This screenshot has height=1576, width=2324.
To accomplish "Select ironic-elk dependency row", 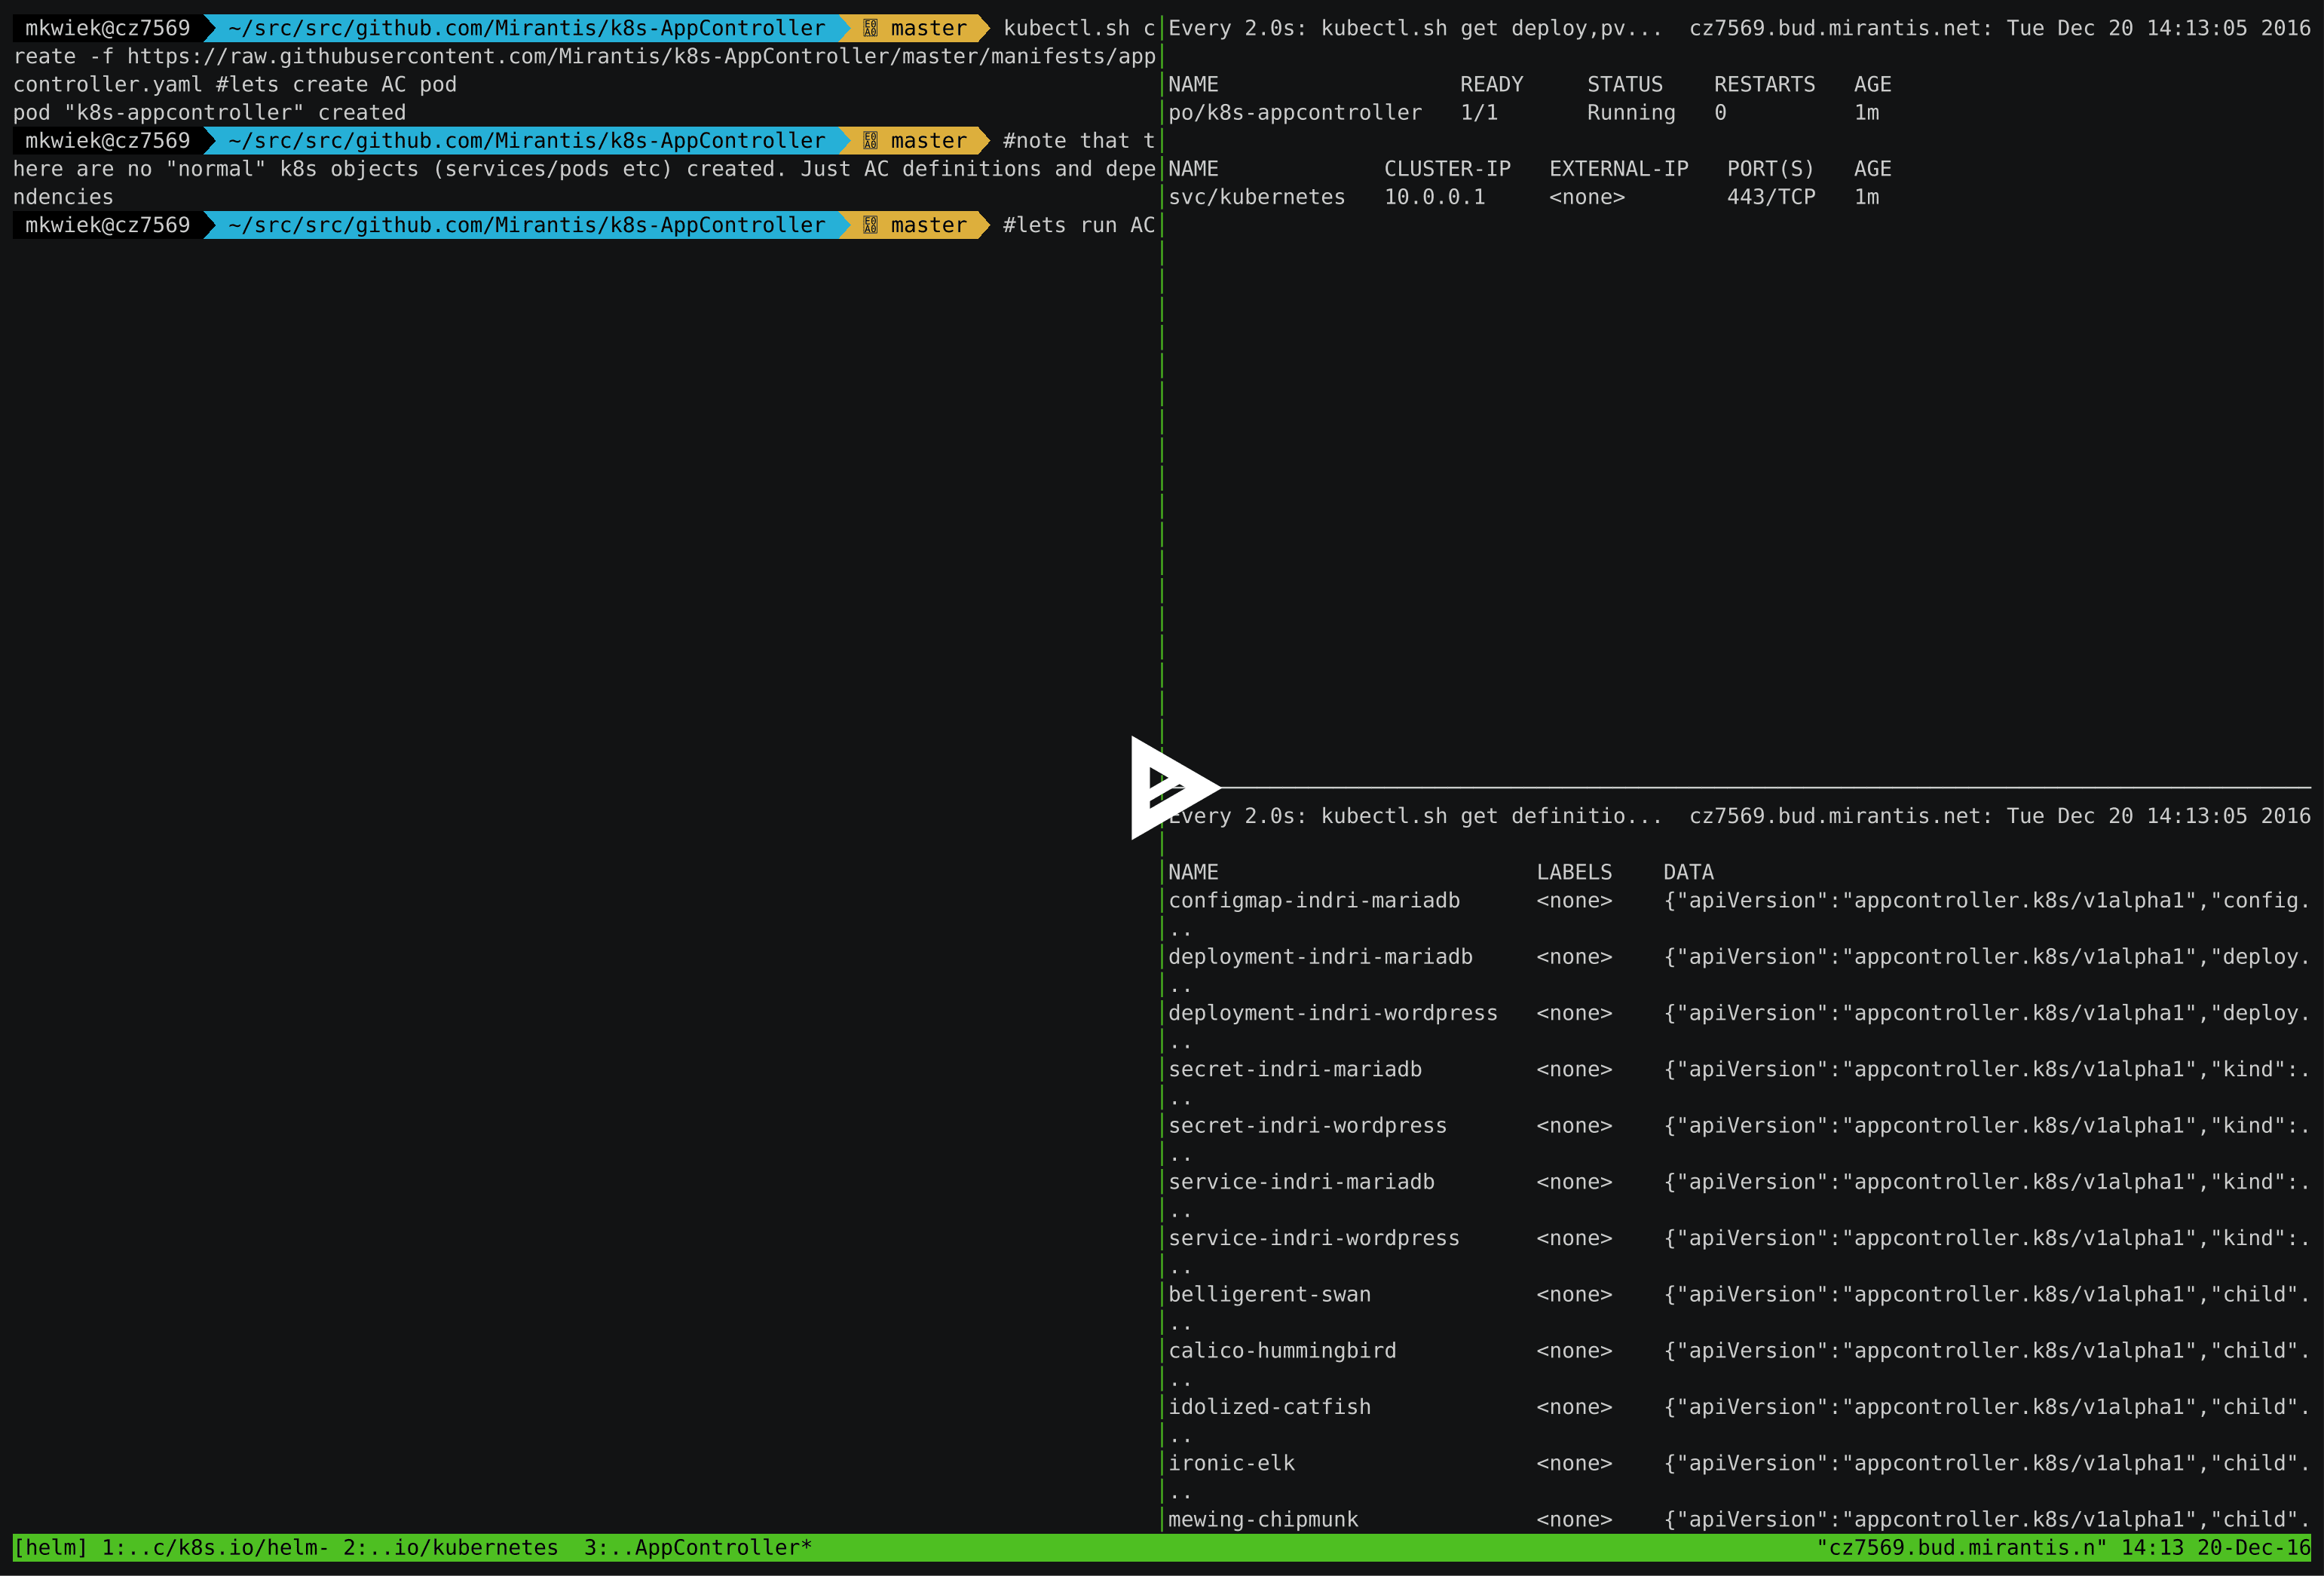I will click(x=1231, y=1463).
